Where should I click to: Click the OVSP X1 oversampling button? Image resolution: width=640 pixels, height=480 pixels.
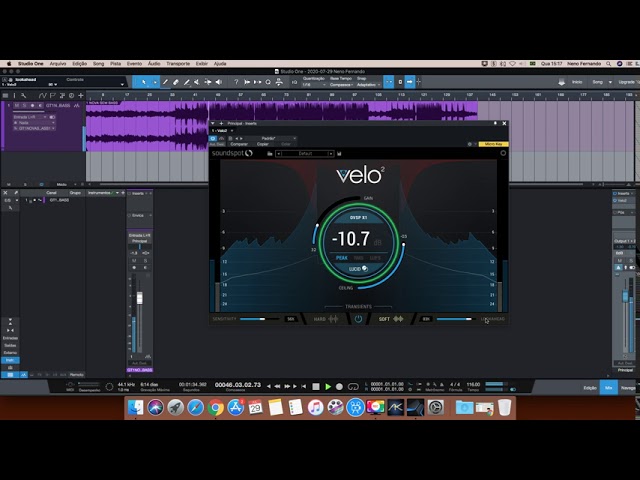pyautogui.click(x=358, y=218)
